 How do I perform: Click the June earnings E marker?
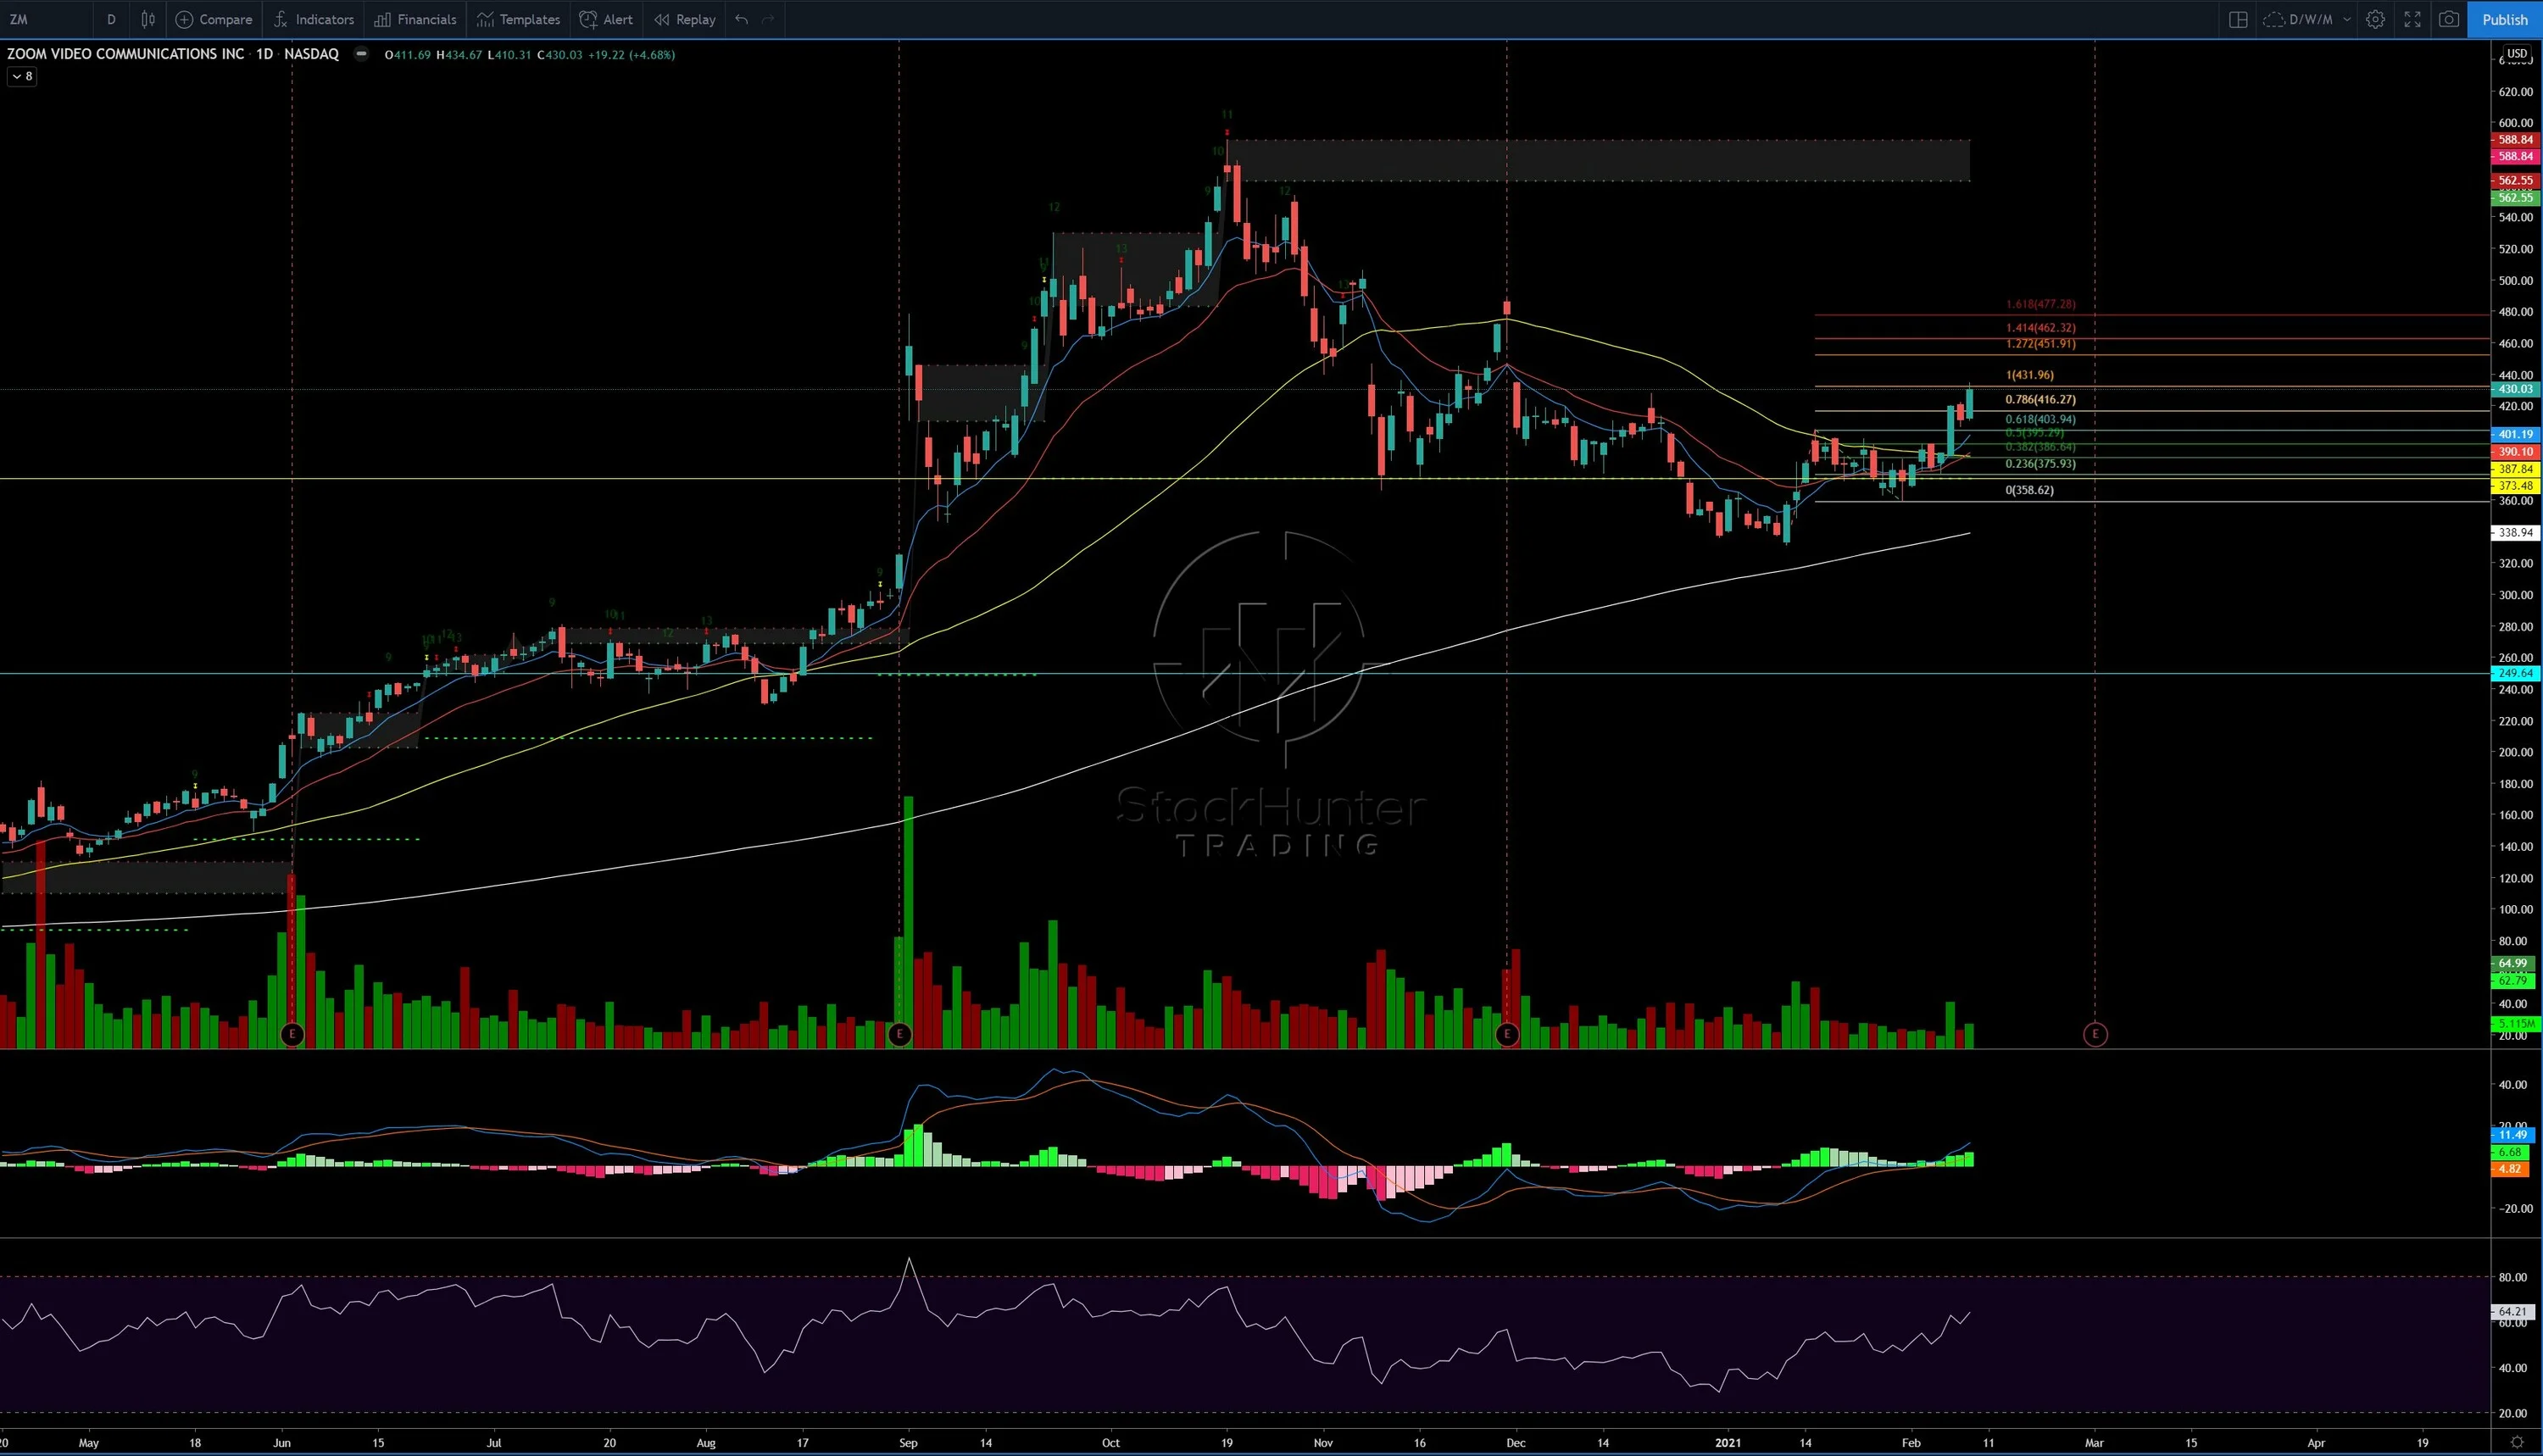coord(292,1034)
